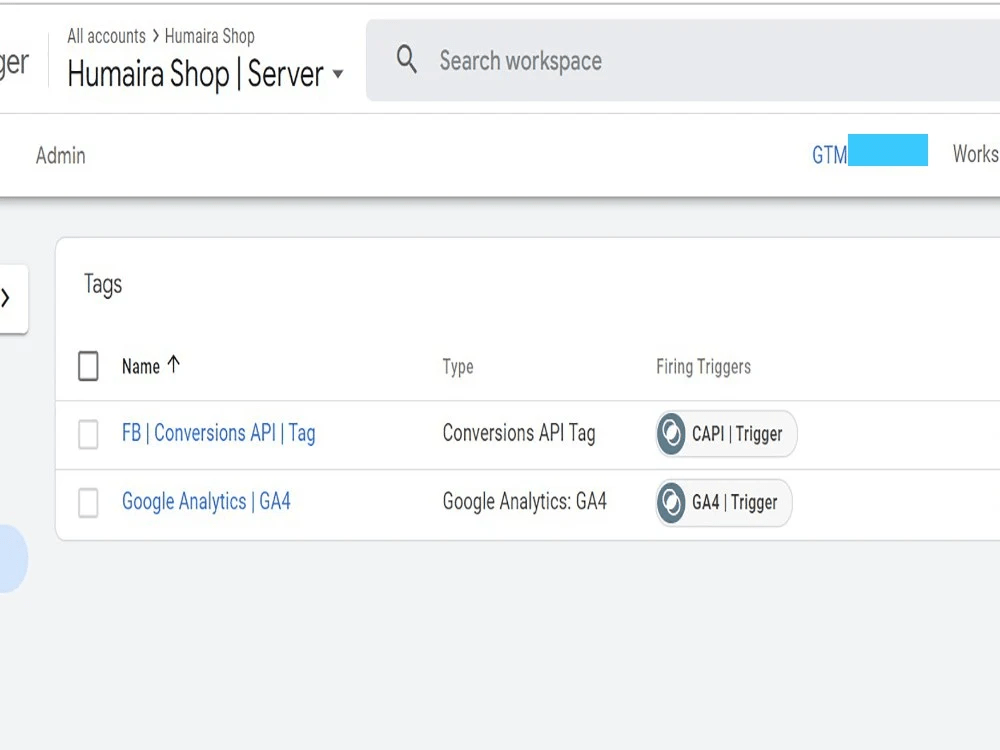Screen dimensions: 1000x750
Task: Click the search magnifier icon
Action: 406,60
